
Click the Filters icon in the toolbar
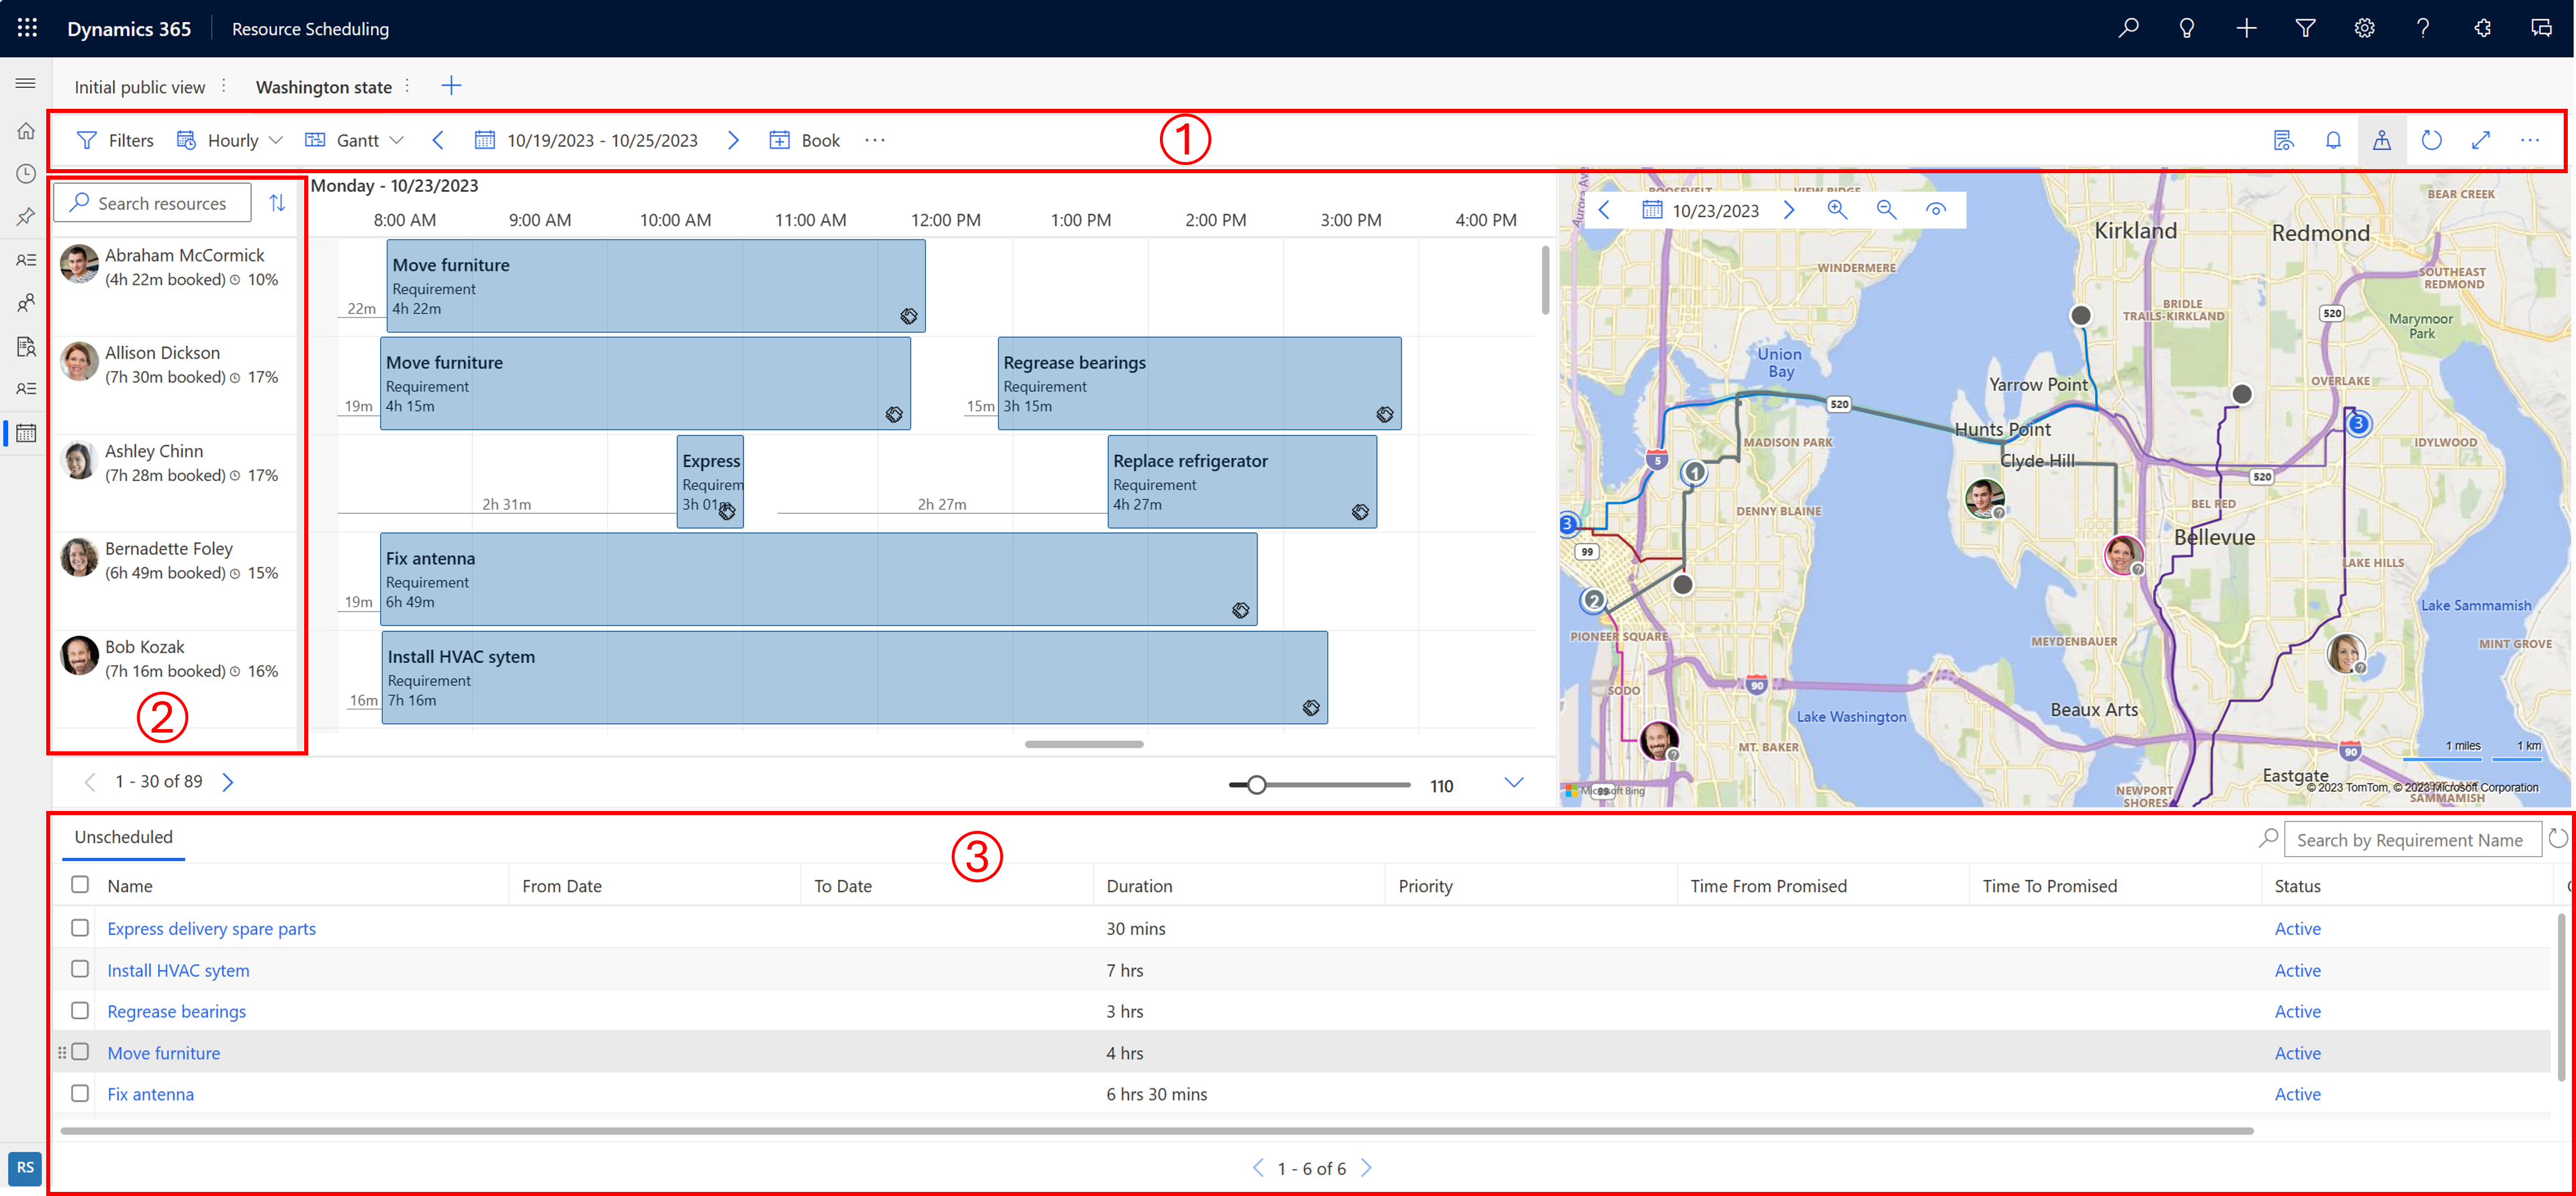click(x=90, y=140)
